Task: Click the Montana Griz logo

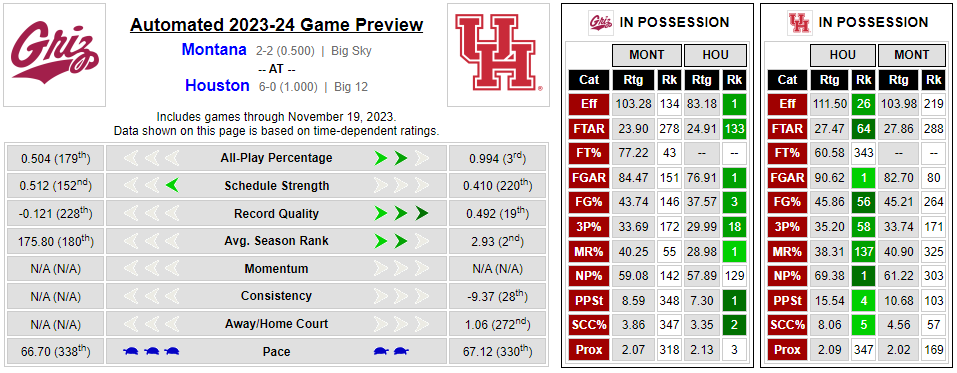Action: coord(54,54)
